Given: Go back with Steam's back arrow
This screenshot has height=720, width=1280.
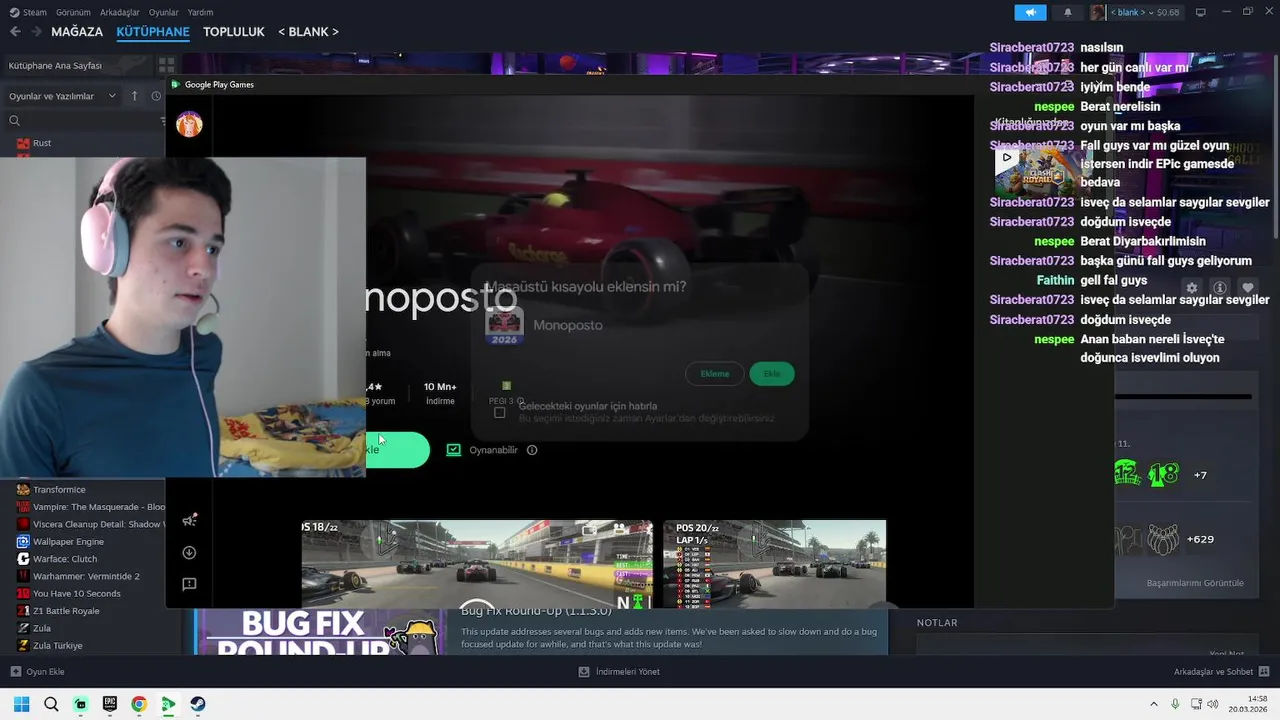Looking at the screenshot, I should [x=15, y=31].
